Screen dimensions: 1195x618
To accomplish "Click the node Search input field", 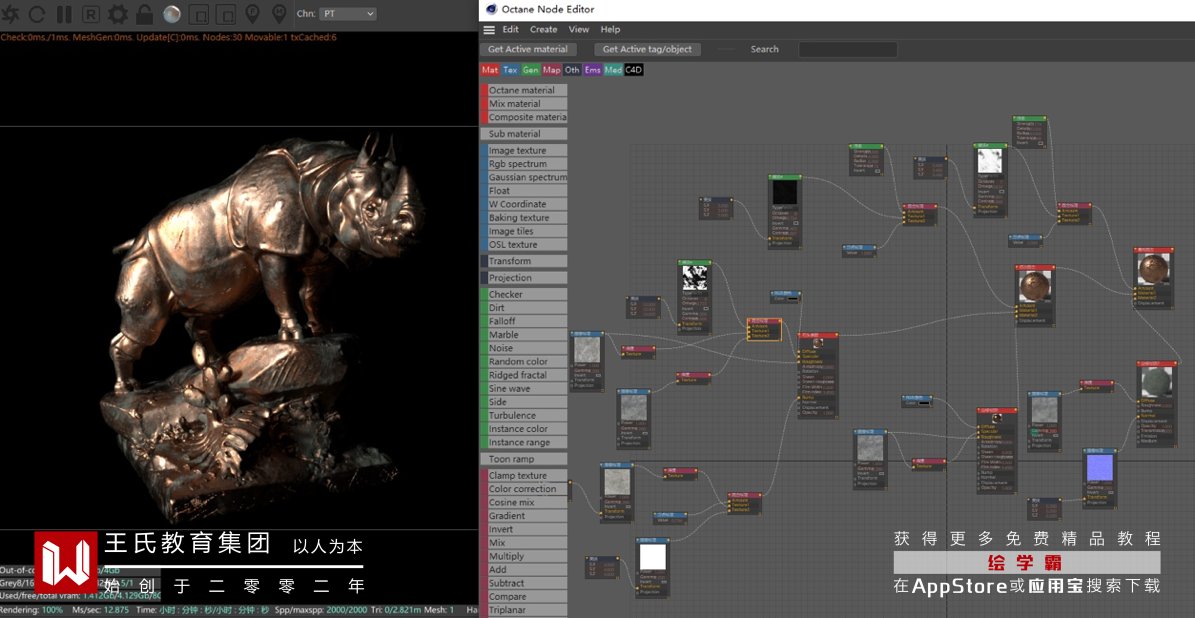I will (847, 49).
